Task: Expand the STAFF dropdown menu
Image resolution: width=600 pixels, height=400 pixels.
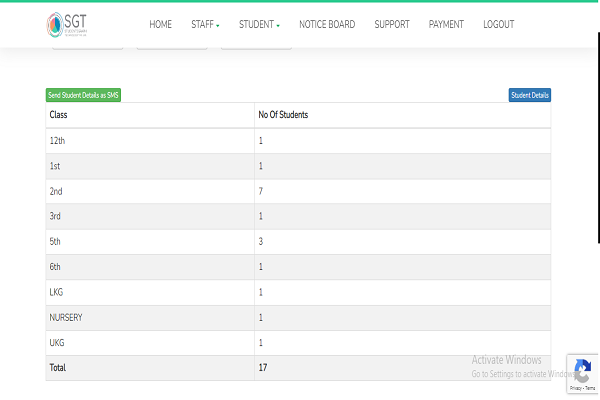Action: click(x=205, y=25)
